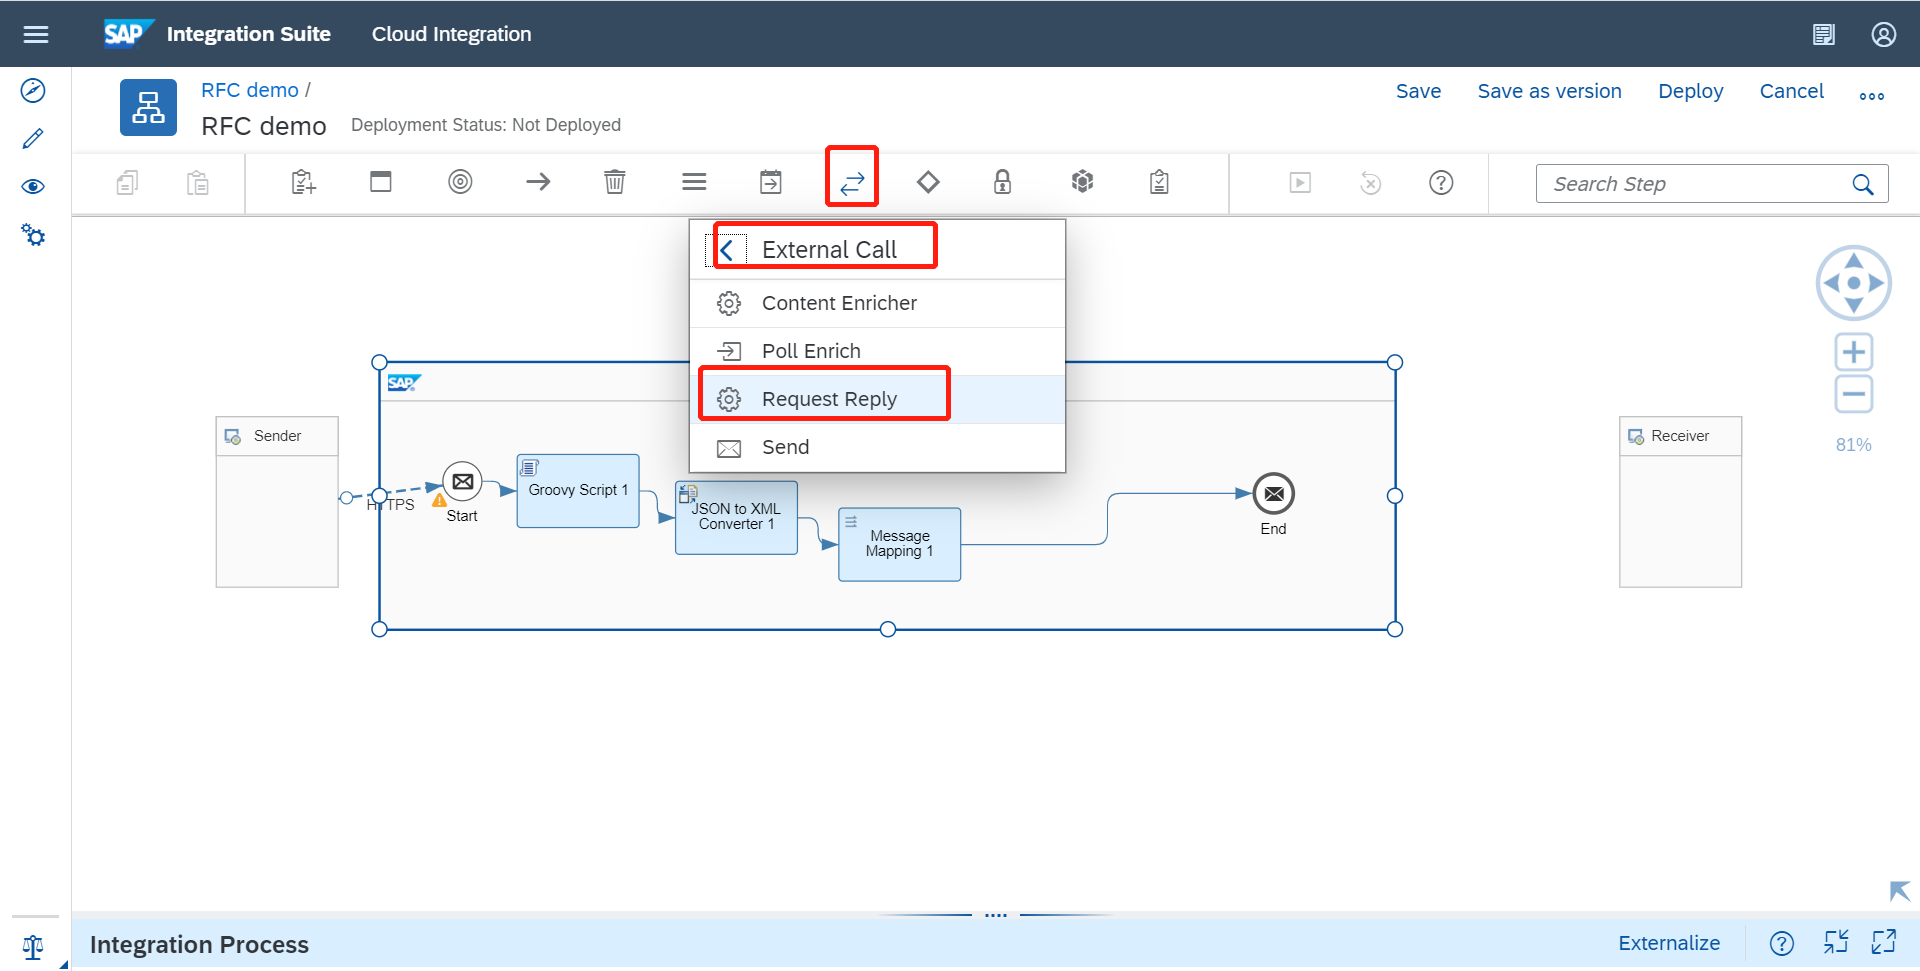The image size is (1920, 971).
Task: Go back from External Call submenu
Action: [727, 250]
